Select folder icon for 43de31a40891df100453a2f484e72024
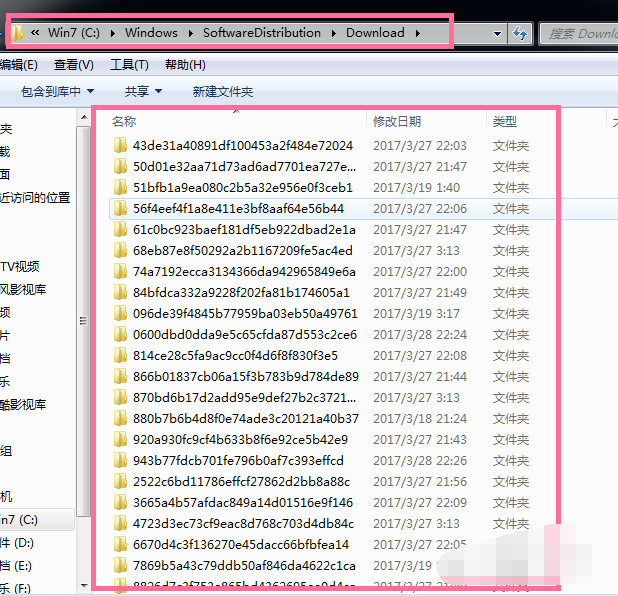 [x=120, y=145]
